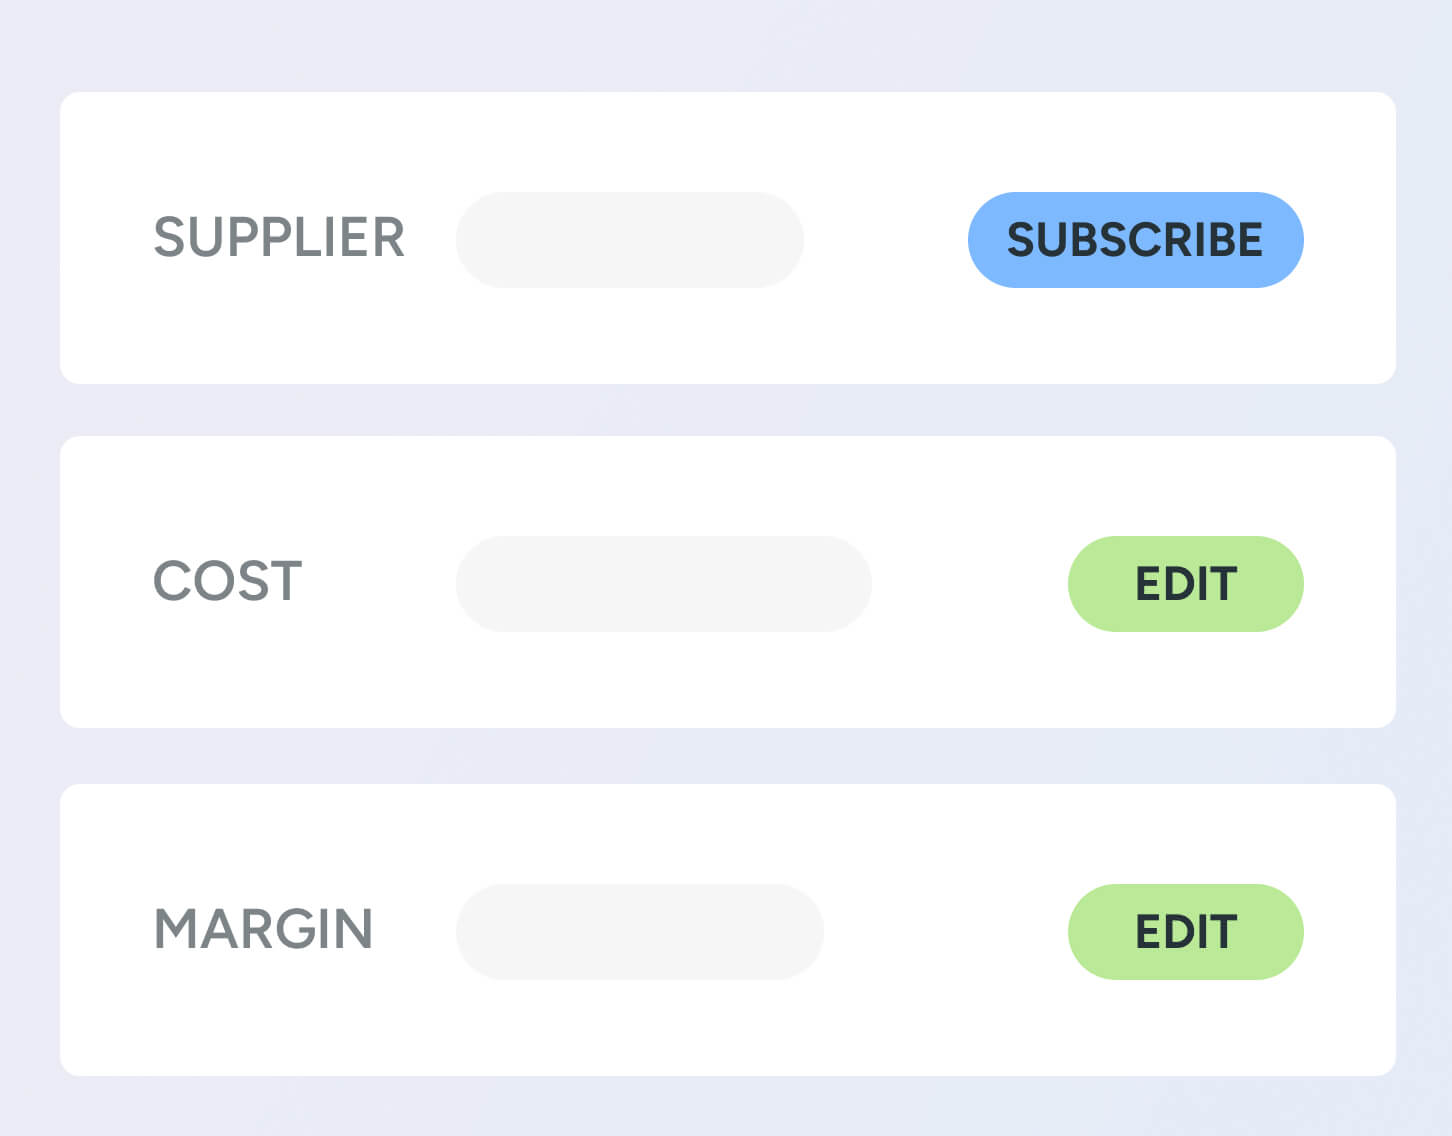
Task: Click the gray pill next to MARGIN
Action: [639, 932]
